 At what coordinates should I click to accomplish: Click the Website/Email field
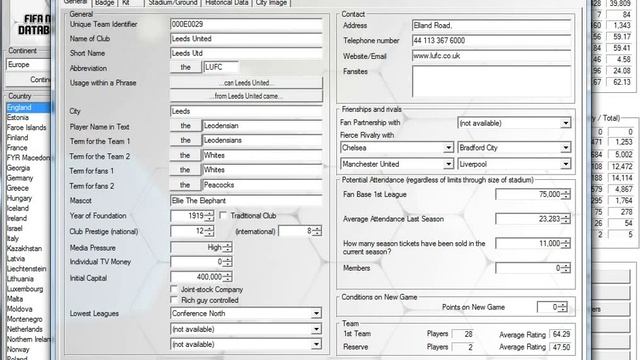tap(491, 56)
